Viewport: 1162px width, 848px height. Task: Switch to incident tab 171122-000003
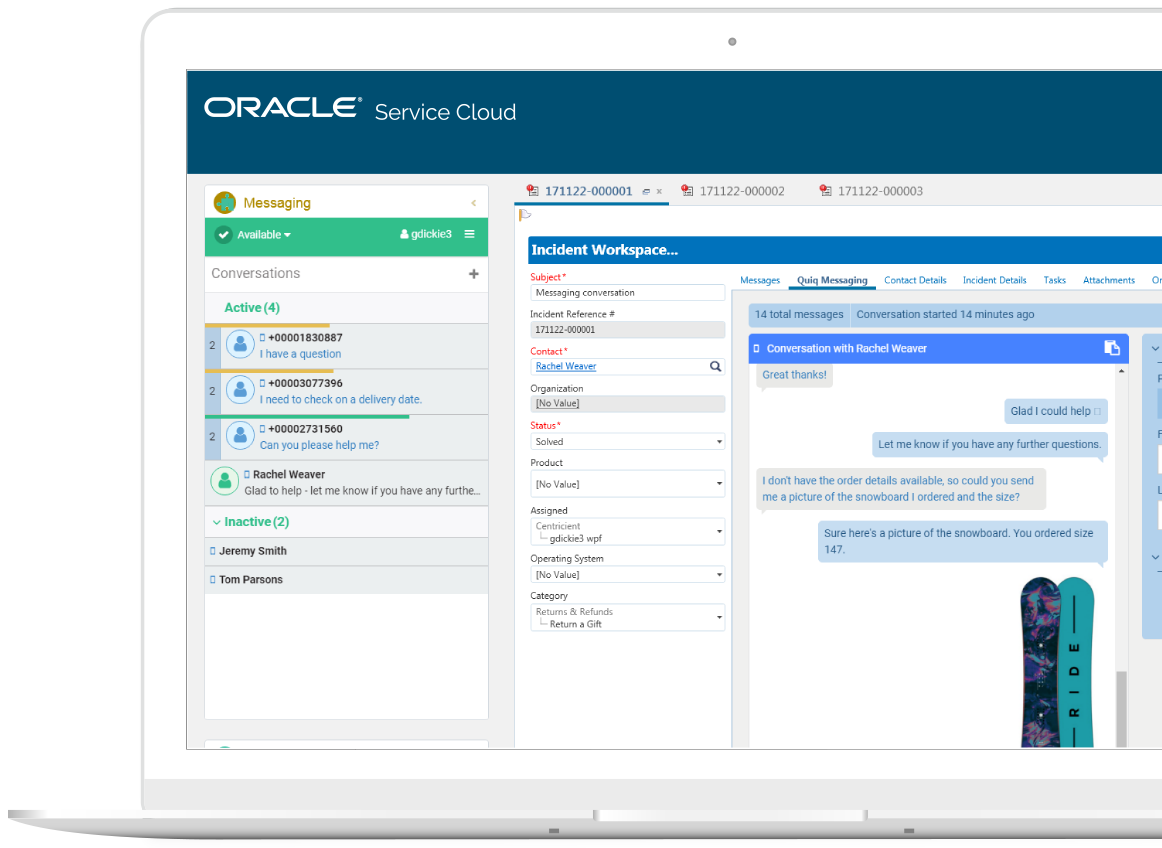click(x=880, y=191)
